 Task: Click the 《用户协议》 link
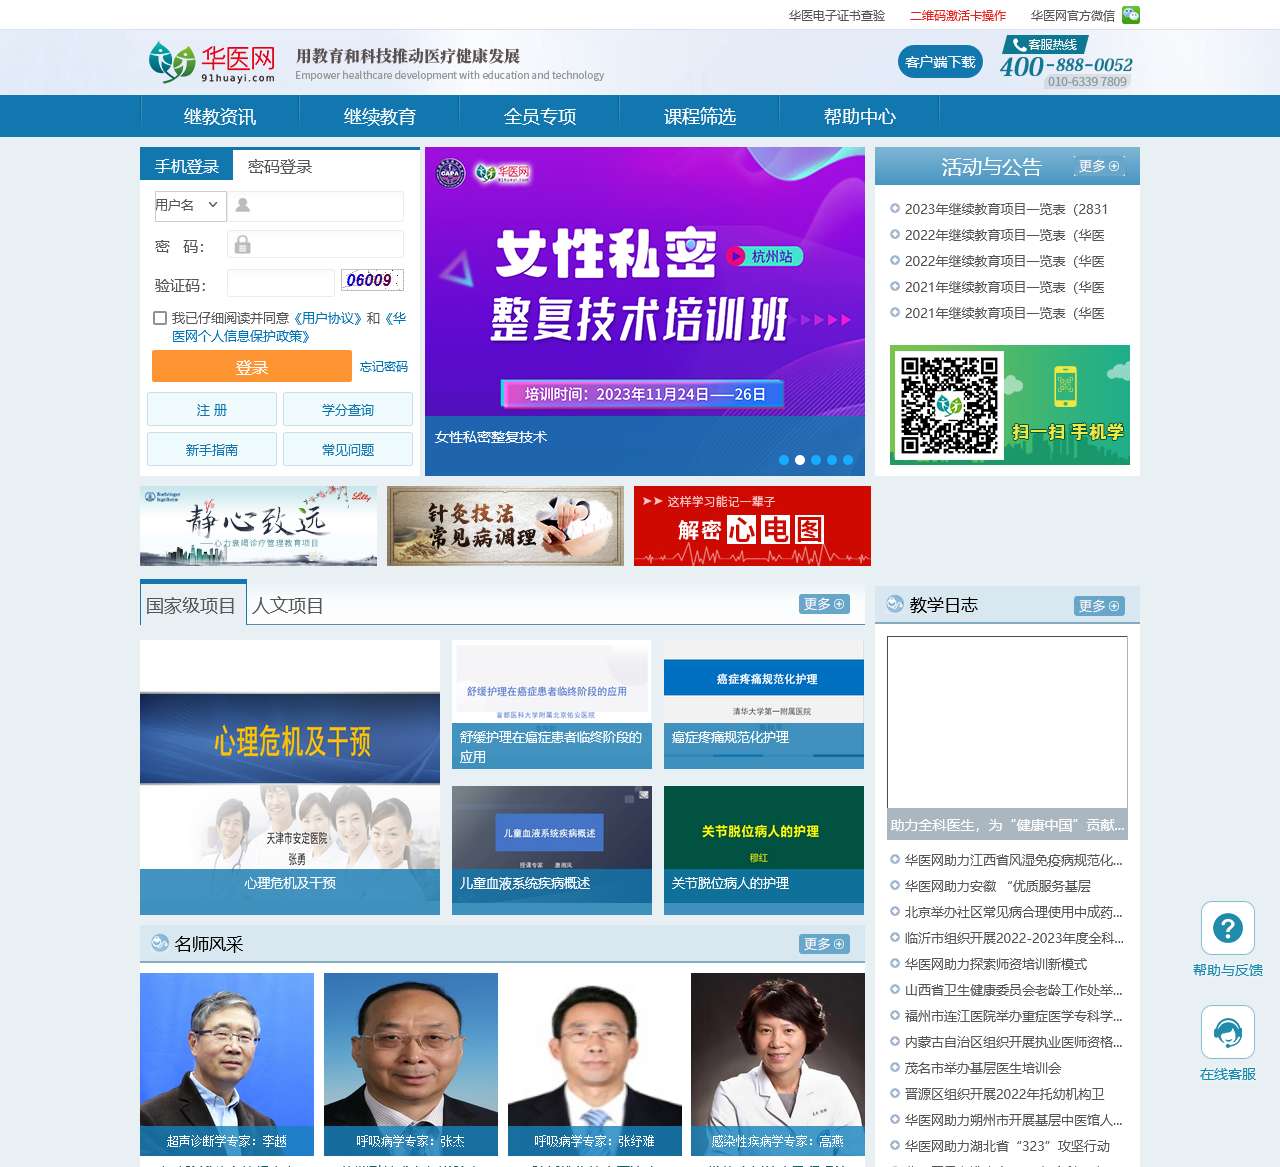point(328,318)
